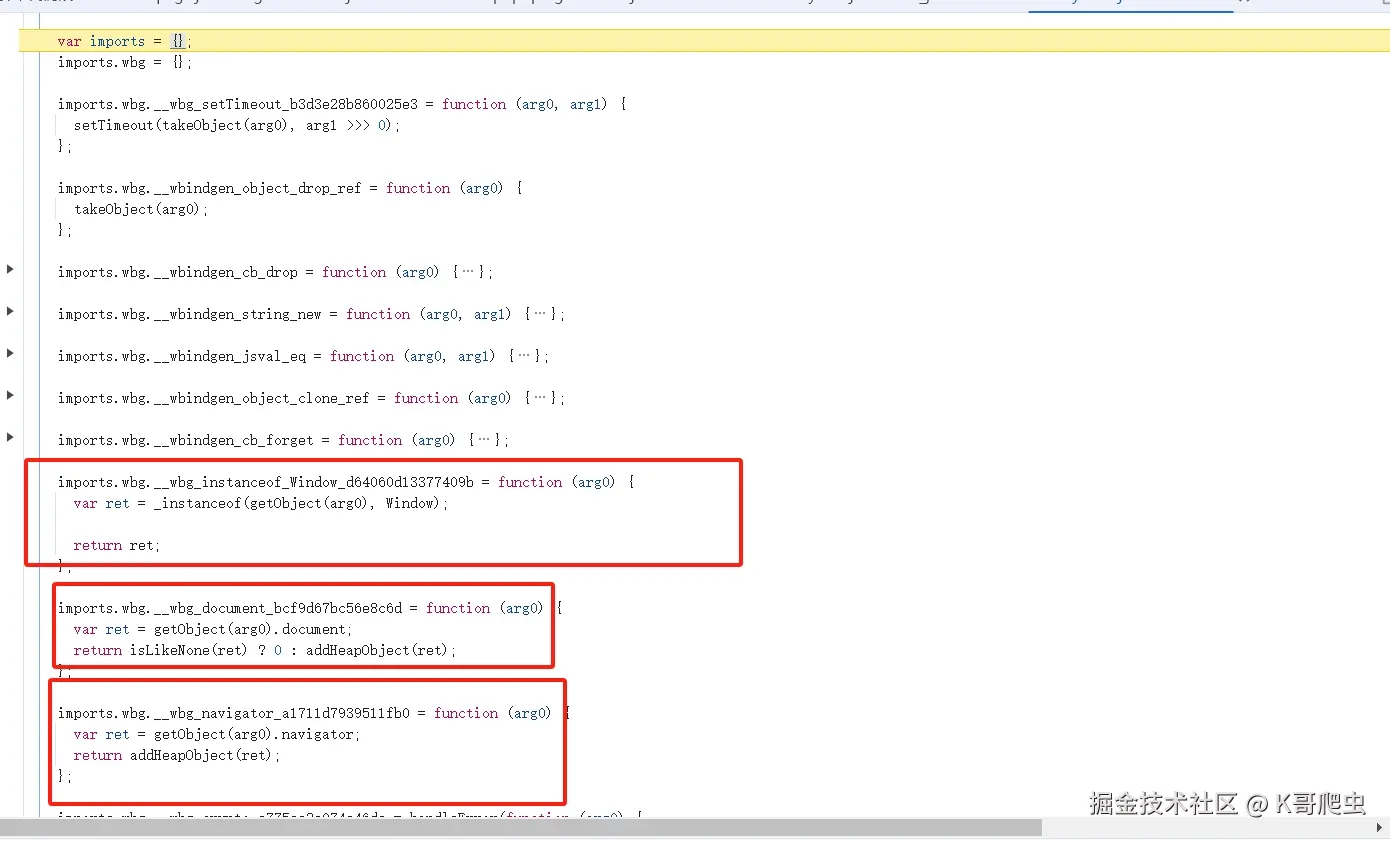This screenshot has width=1390, height=841.
Task: Click the 'return ret;' statement
Action: pos(117,545)
